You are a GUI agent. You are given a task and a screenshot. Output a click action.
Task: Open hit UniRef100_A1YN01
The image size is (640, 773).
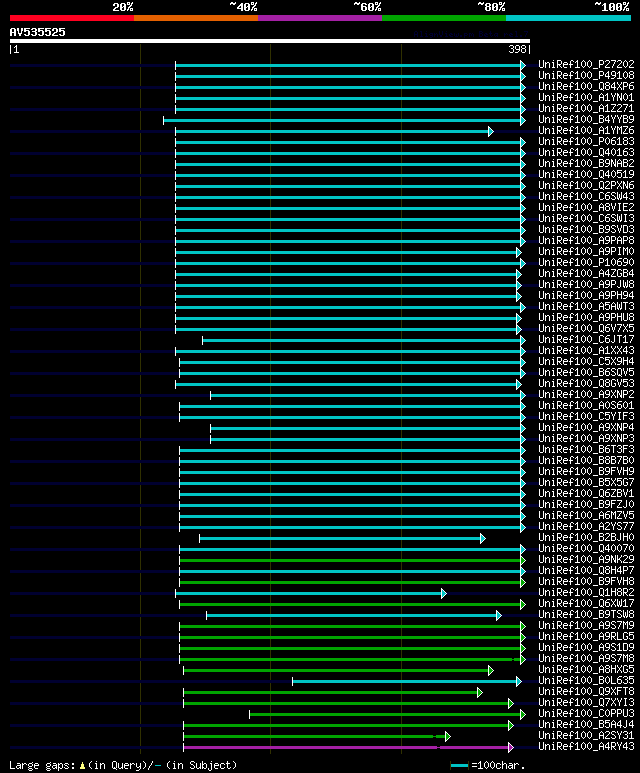coord(586,98)
